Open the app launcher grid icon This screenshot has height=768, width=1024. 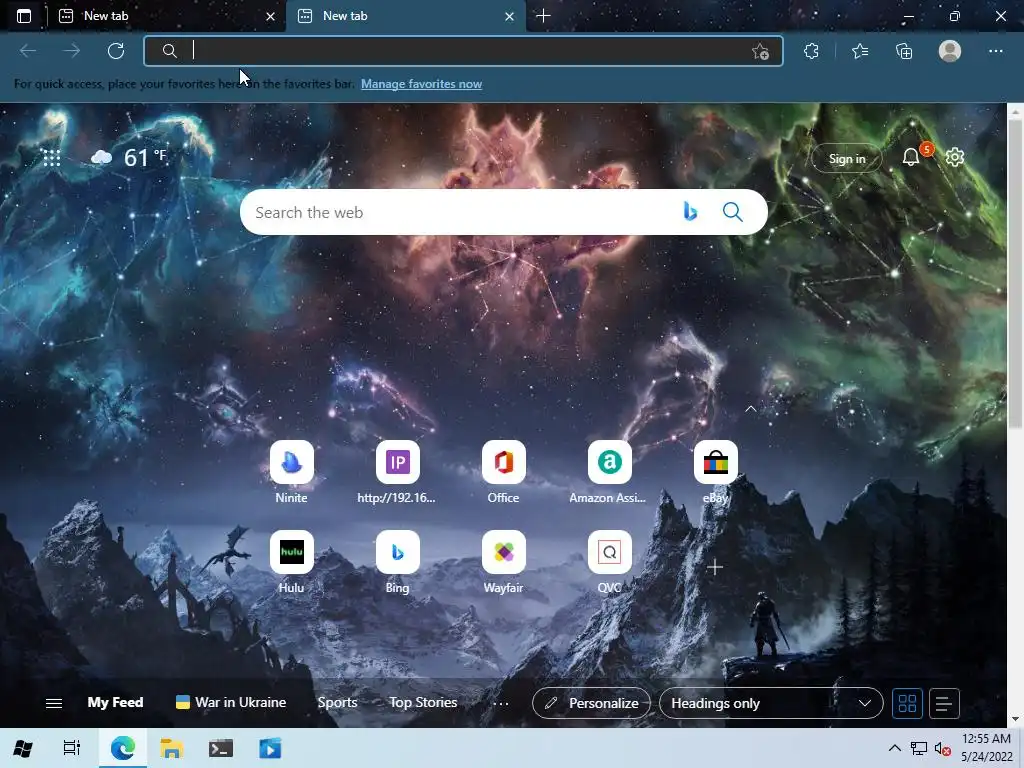pos(52,157)
